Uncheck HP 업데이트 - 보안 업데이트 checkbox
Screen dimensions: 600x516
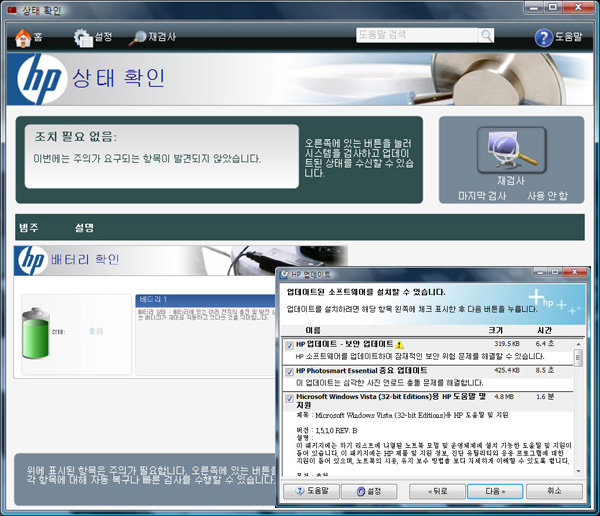pyautogui.click(x=290, y=346)
